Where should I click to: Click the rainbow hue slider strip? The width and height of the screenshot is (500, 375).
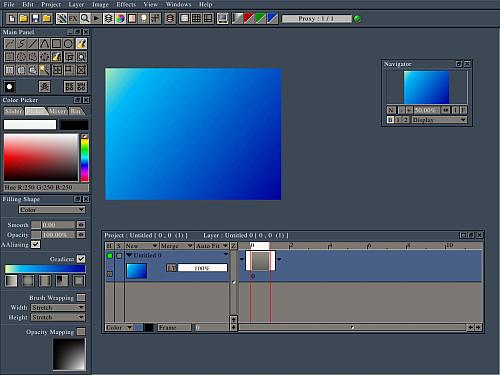[85, 160]
